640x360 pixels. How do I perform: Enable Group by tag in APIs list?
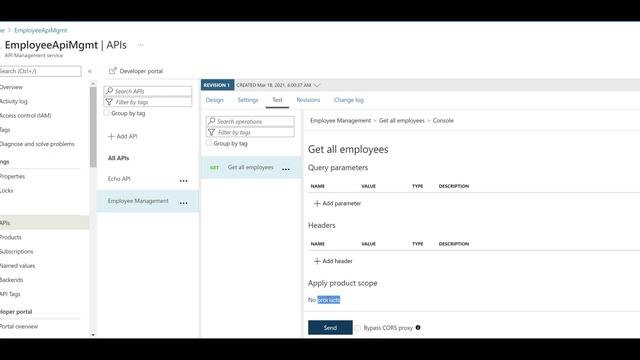(x=107, y=113)
